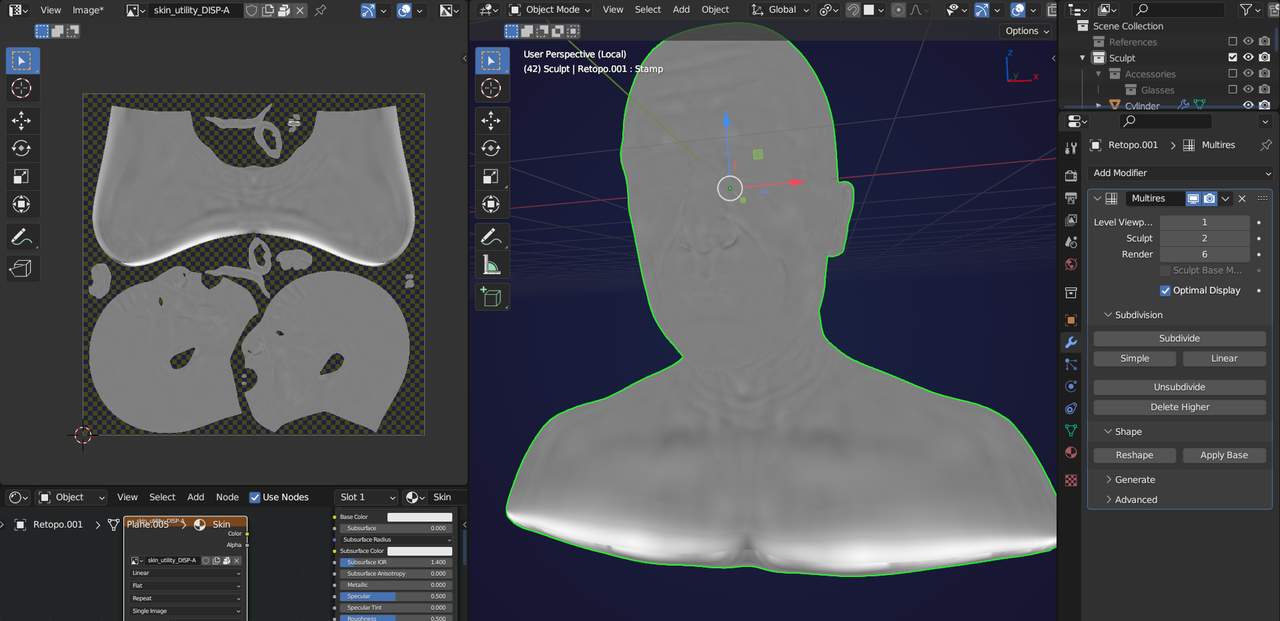Select the Cursor tool in 3D viewport
Screen dimensions: 1280x621
tap(491, 88)
